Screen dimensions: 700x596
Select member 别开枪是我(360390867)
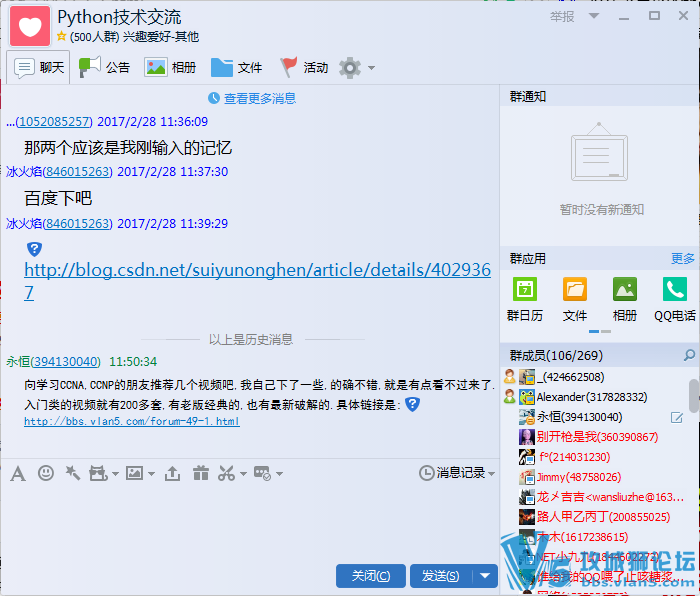coord(597,437)
